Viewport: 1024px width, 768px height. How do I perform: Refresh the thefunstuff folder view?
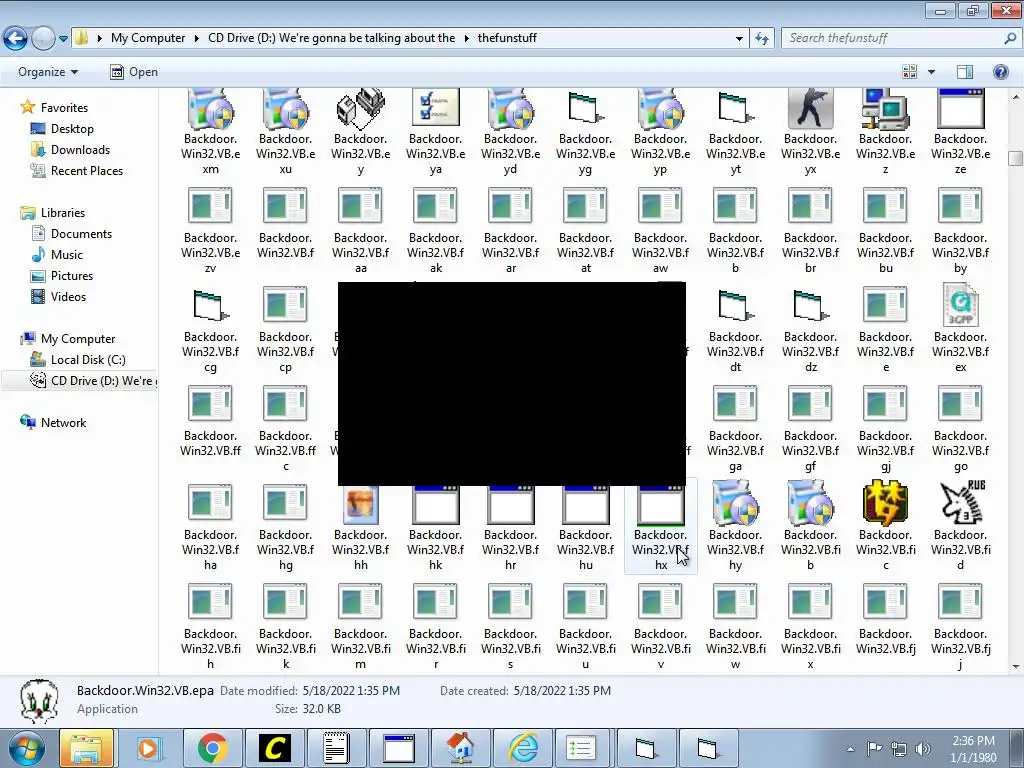tap(761, 38)
